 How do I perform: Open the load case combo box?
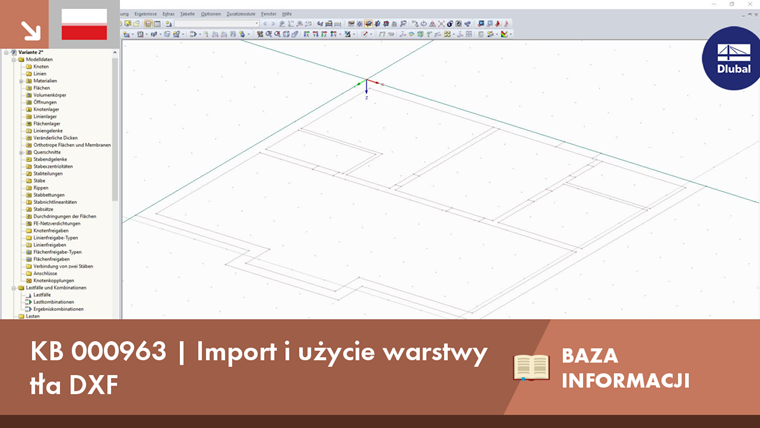click(x=217, y=24)
